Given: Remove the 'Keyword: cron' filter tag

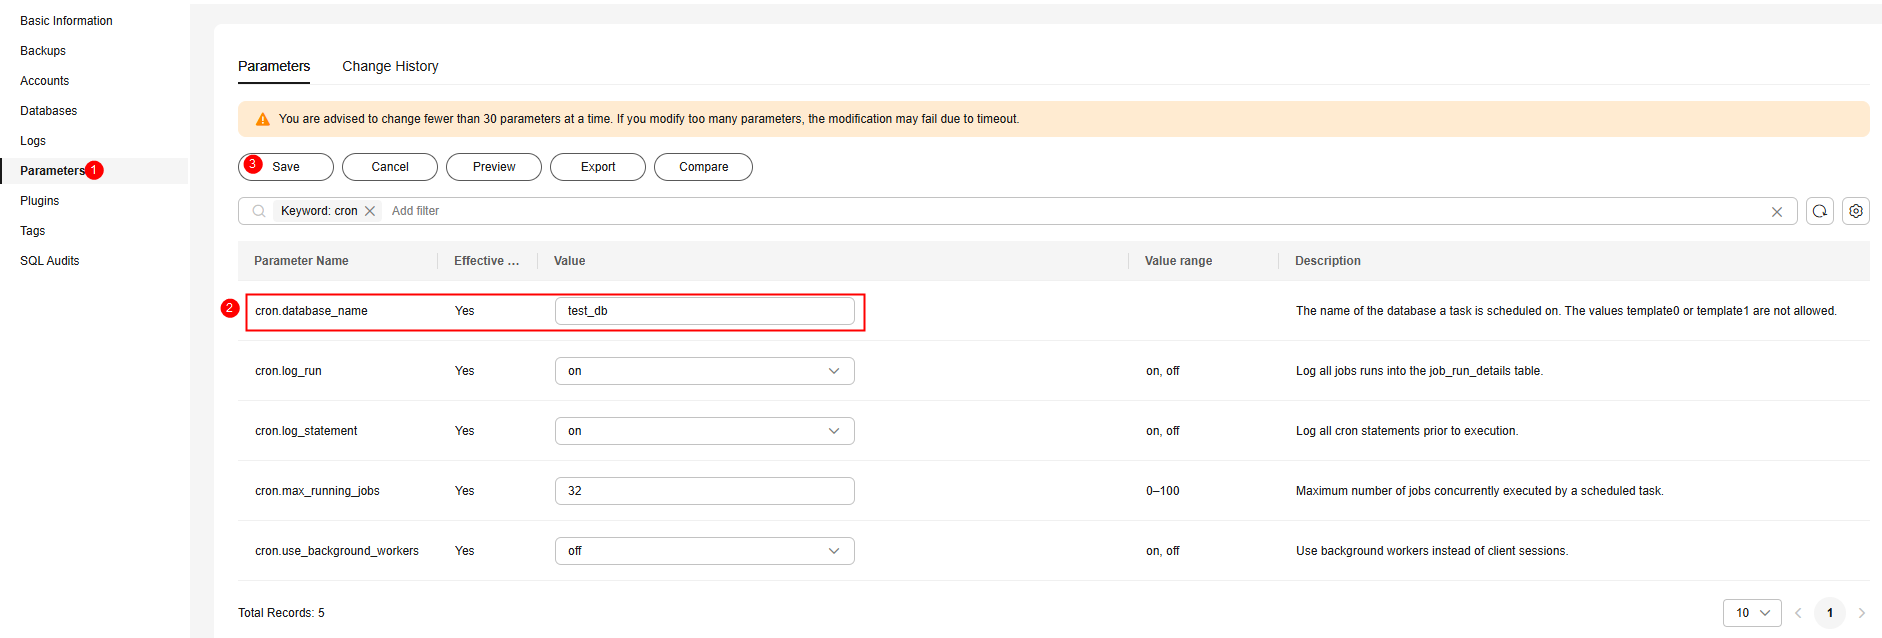Looking at the screenshot, I should click(x=370, y=211).
